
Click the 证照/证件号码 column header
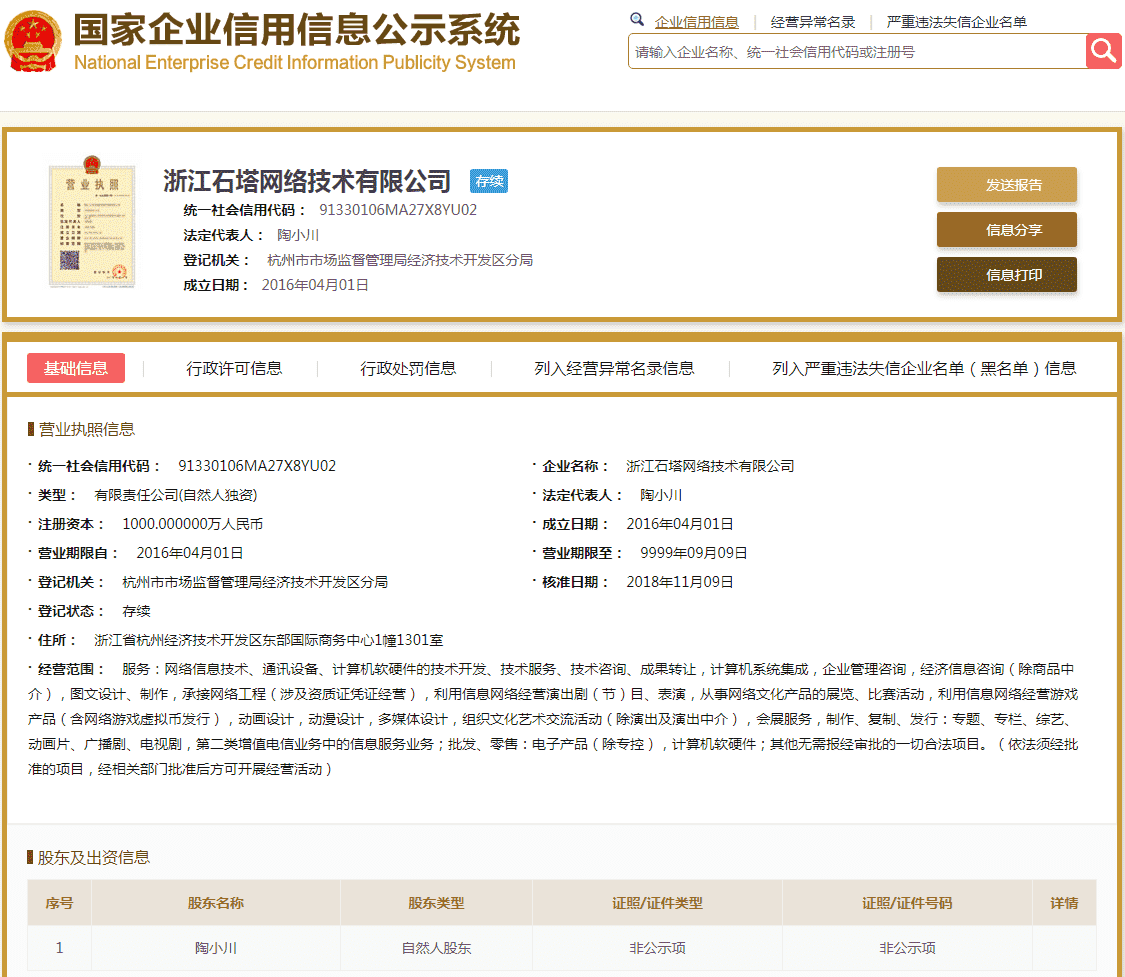point(907,903)
